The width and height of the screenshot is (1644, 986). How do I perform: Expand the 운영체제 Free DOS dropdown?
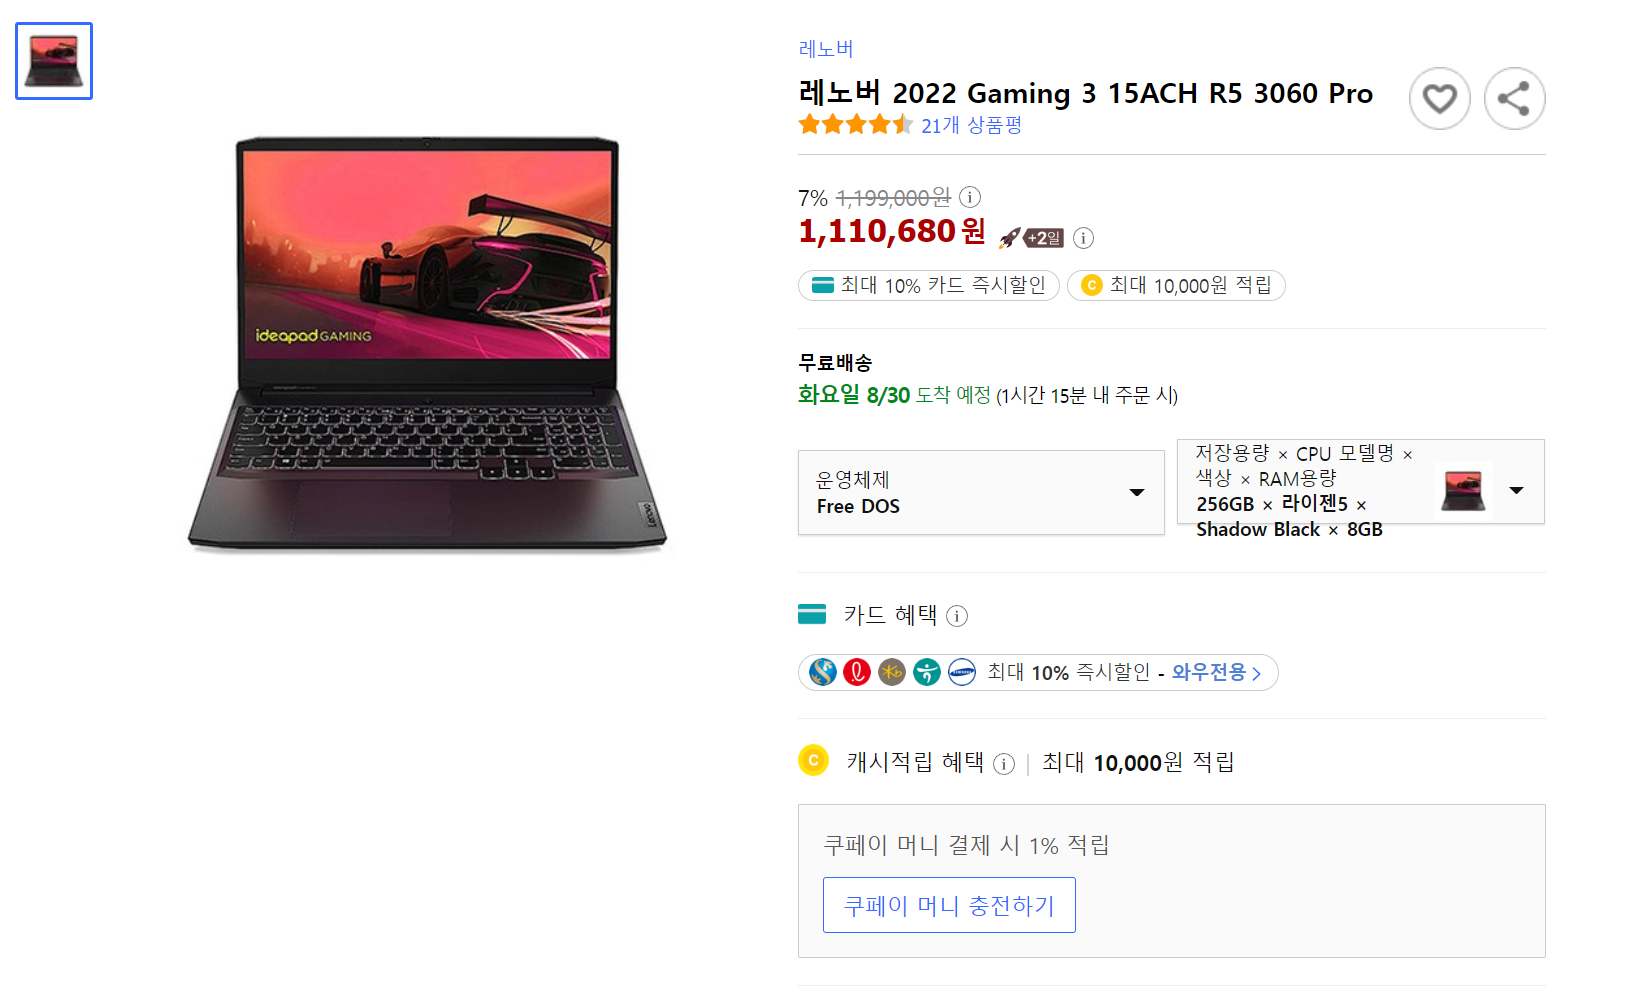pos(981,492)
